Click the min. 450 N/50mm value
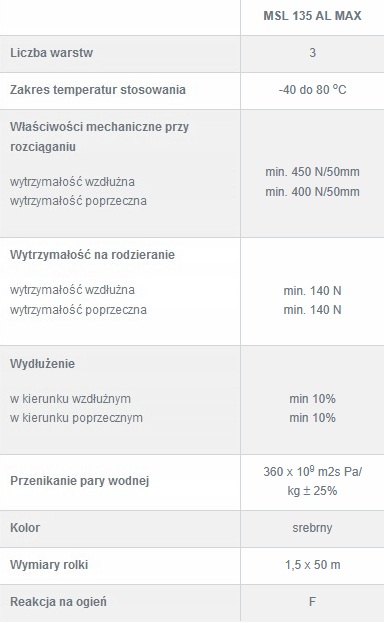This screenshot has width=384, height=623. pyautogui.click(x=312, y=172)
